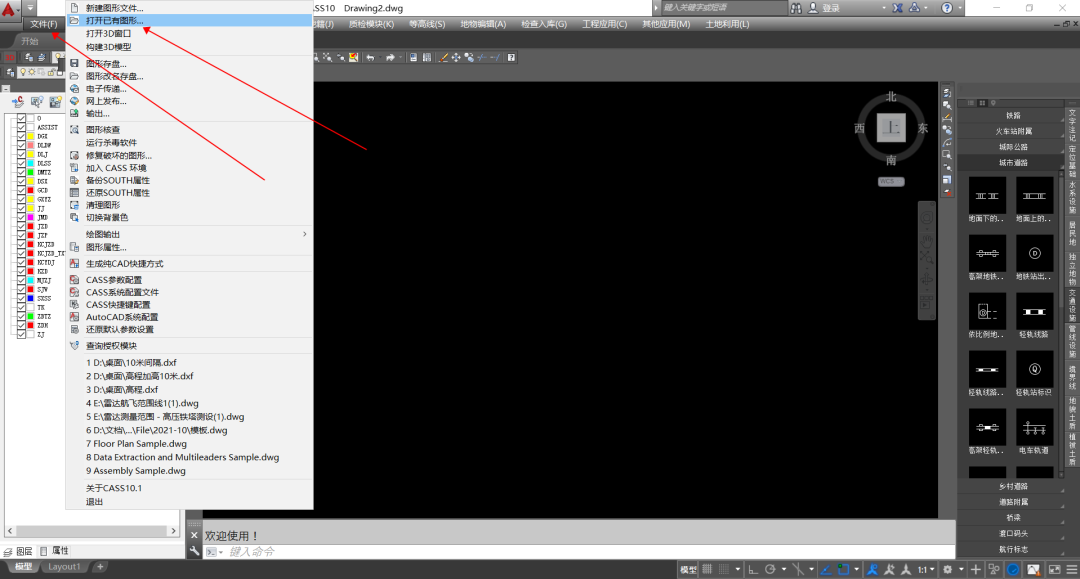The width and height of the screenshot is (1080, 579).
Task: Click the 模型 button in the status bar
Action: [688, 569]
